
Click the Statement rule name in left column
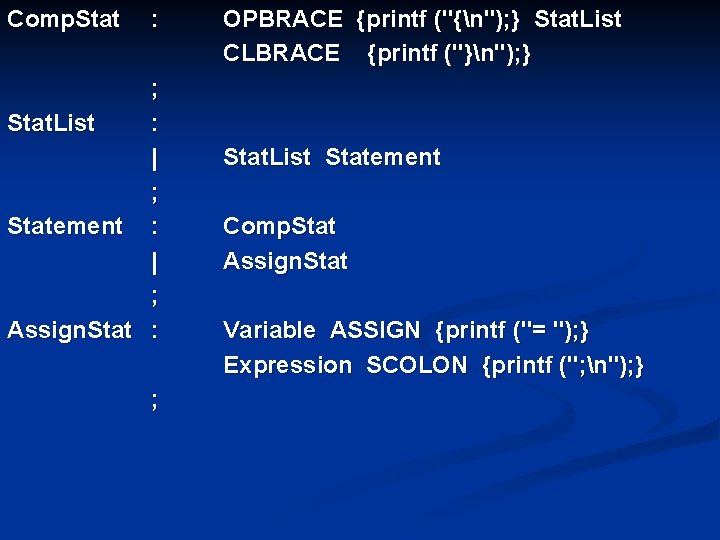coord(65,226)
